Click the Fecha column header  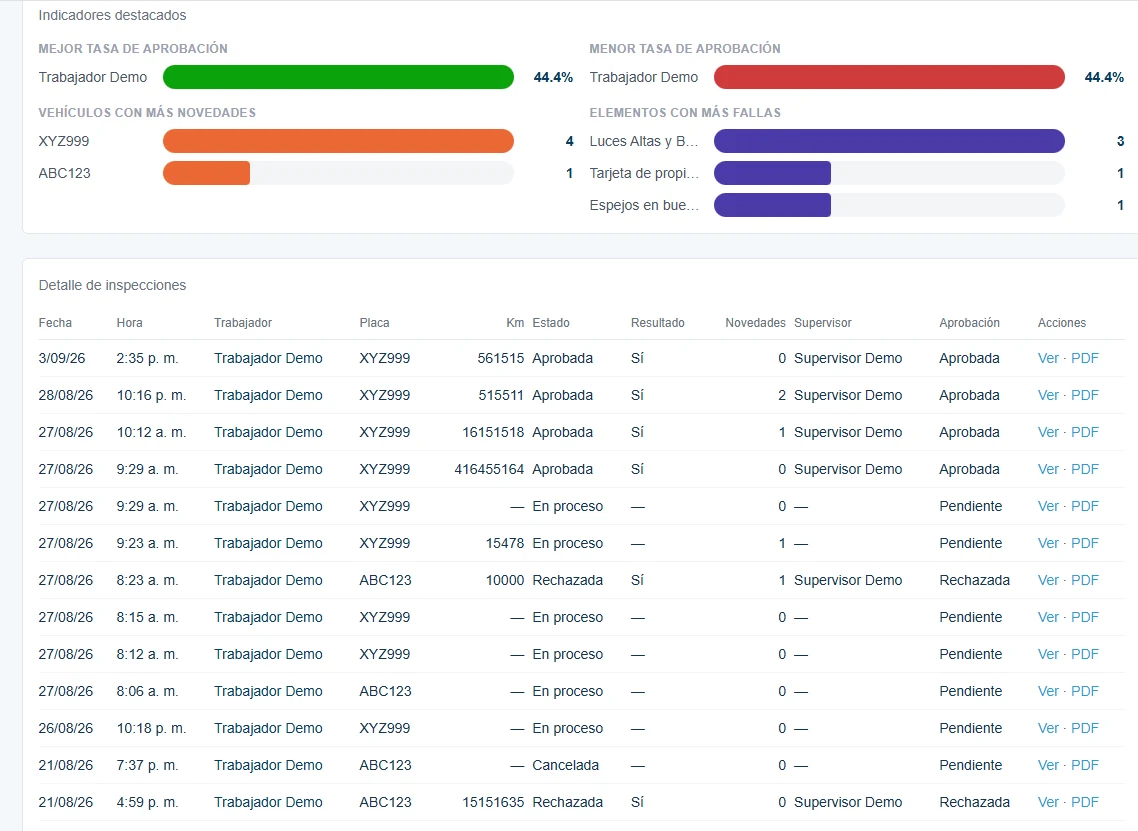[x=55, y=323]
